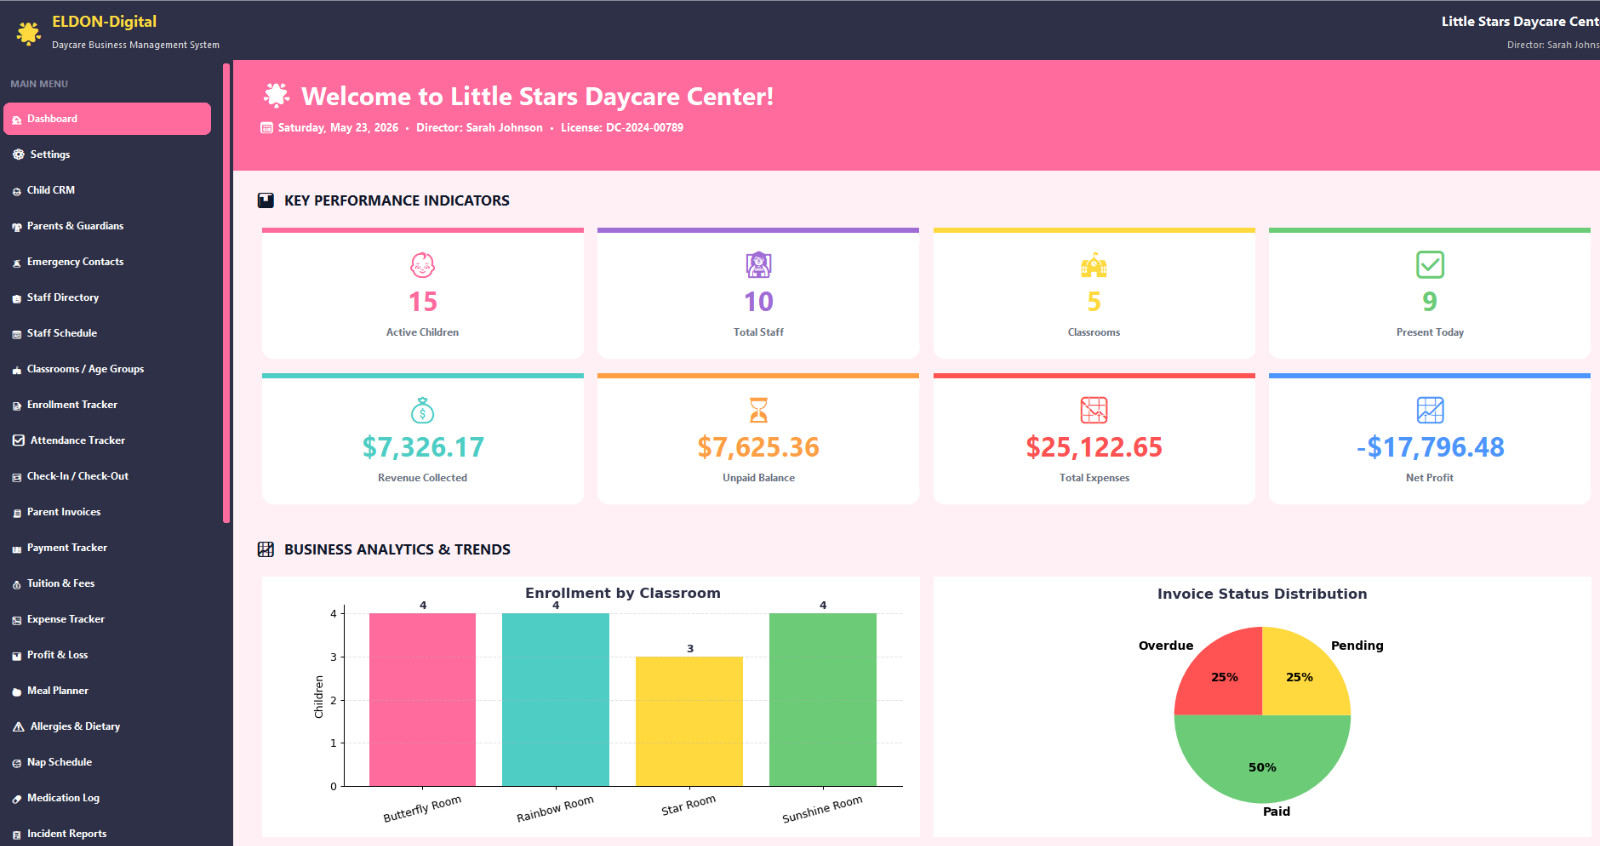Click the Enrollment by Classroom chart title
The height and width of the screenshot is (846, 1600).
[622, 593]
